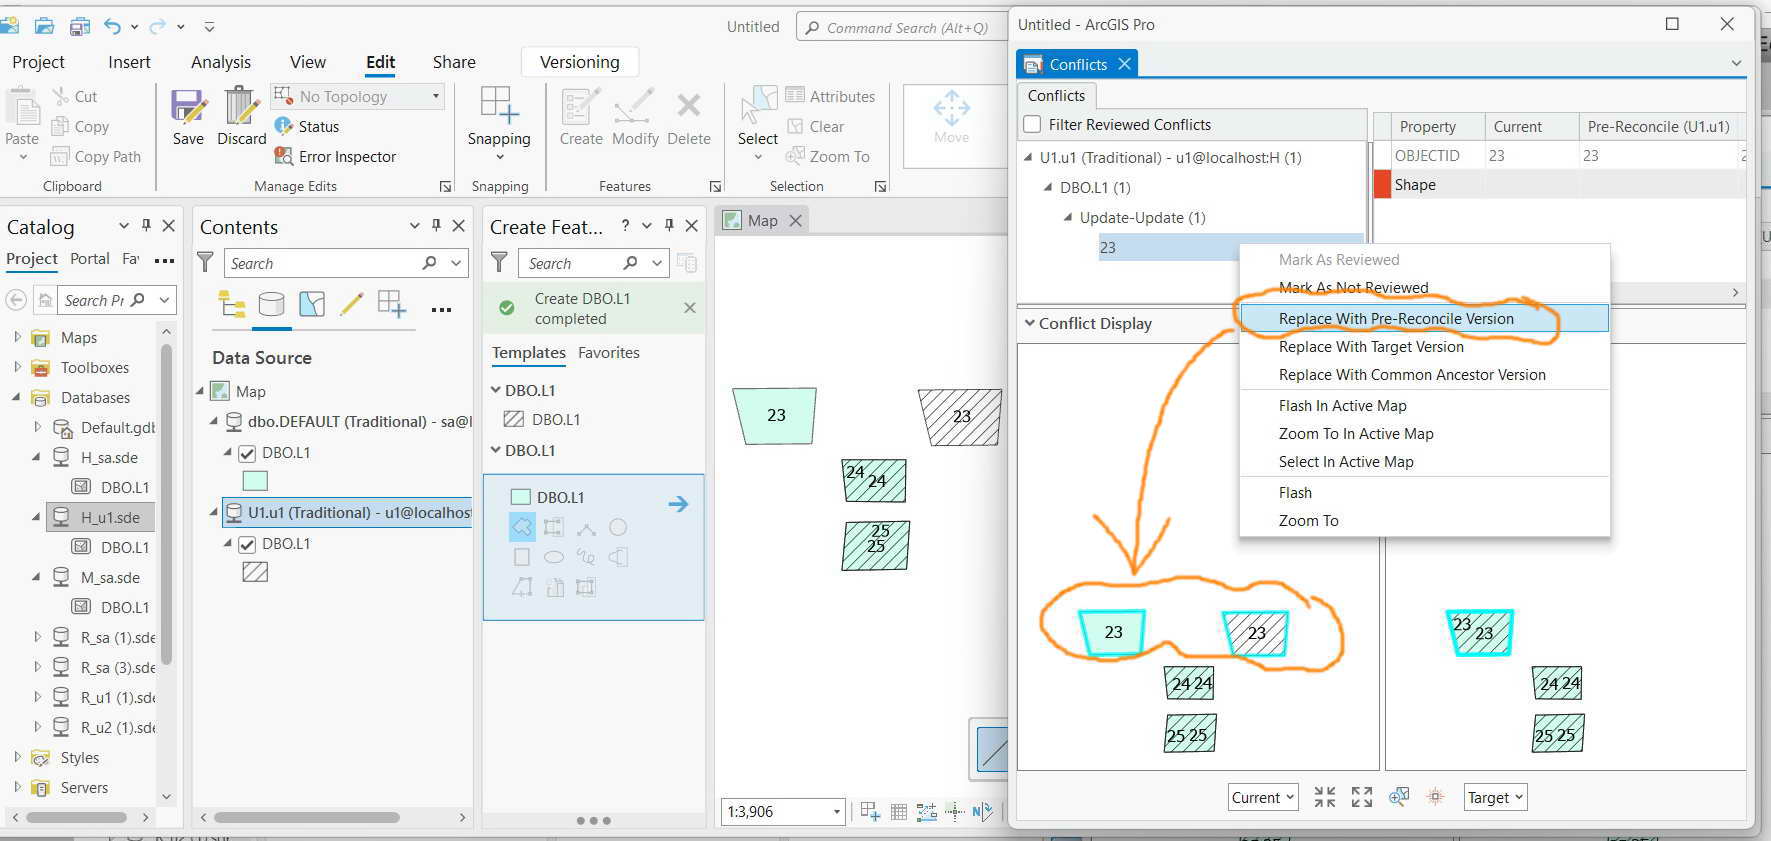
Task: Expand the Maps folder in Catalog
Action: coord(17,337)
